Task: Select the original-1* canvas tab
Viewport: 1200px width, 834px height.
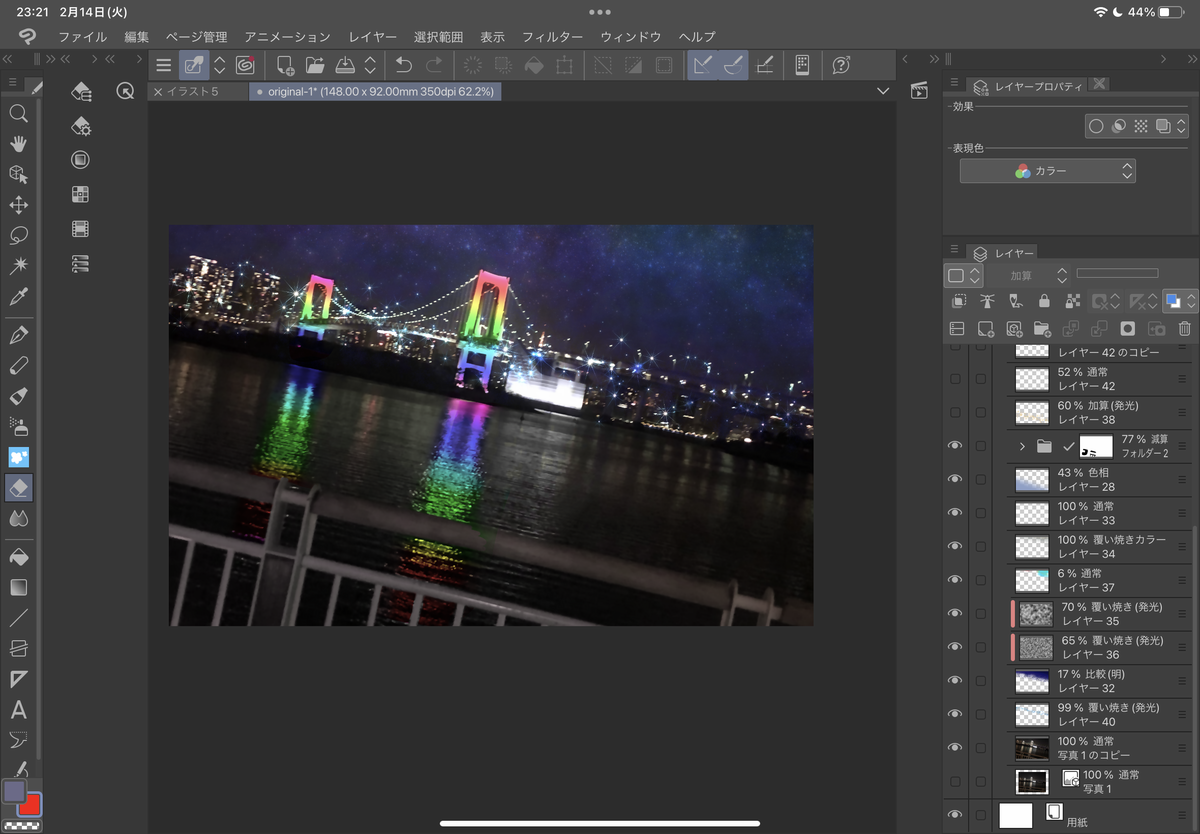Action: point(374,91)
